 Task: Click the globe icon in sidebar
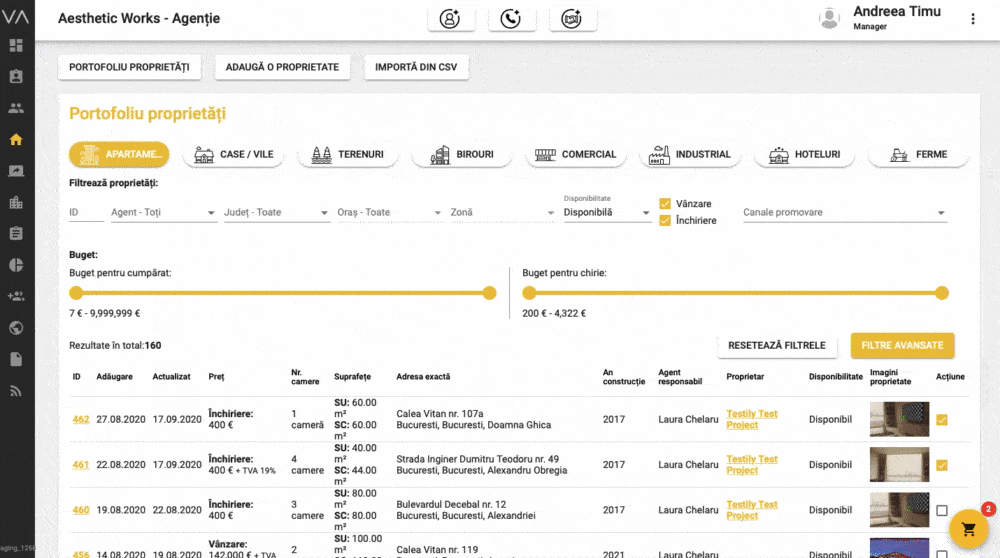click(16, 328)
